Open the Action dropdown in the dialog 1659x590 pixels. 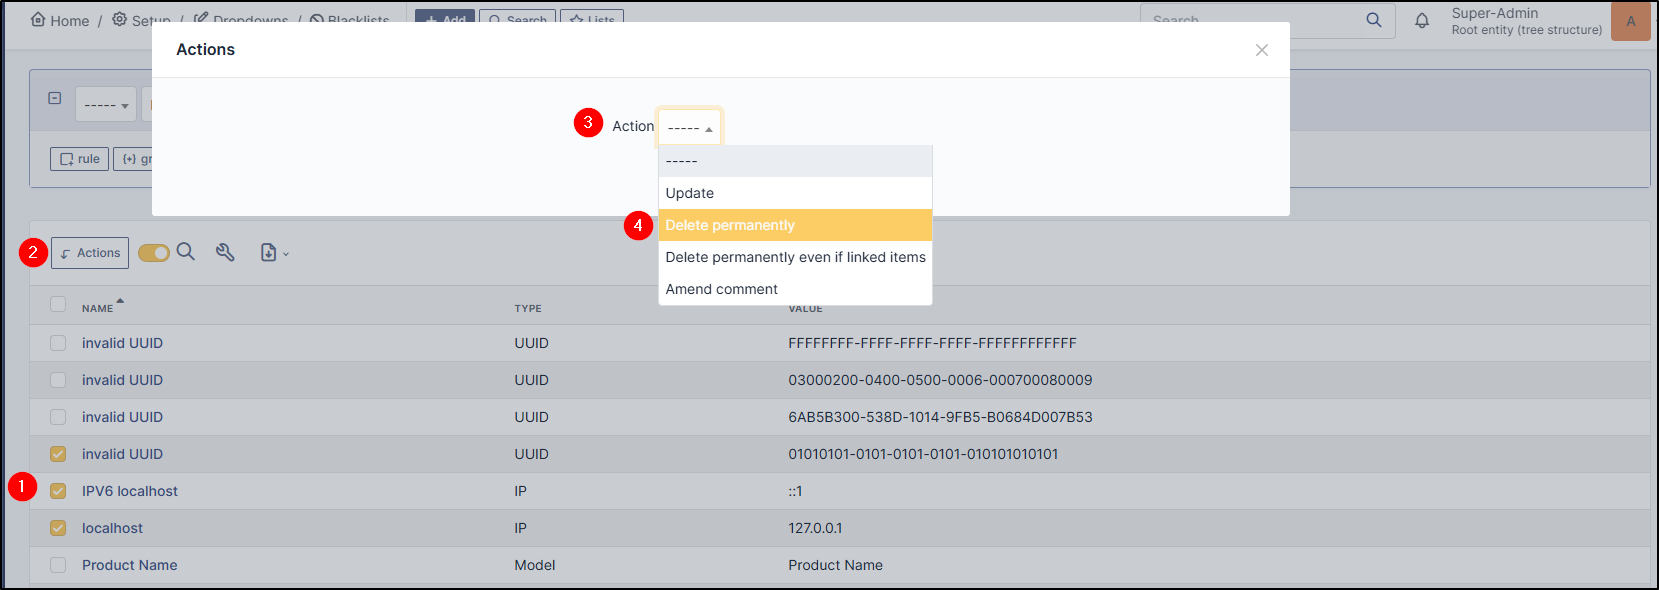pyautogui.click(x=689, y=127)
